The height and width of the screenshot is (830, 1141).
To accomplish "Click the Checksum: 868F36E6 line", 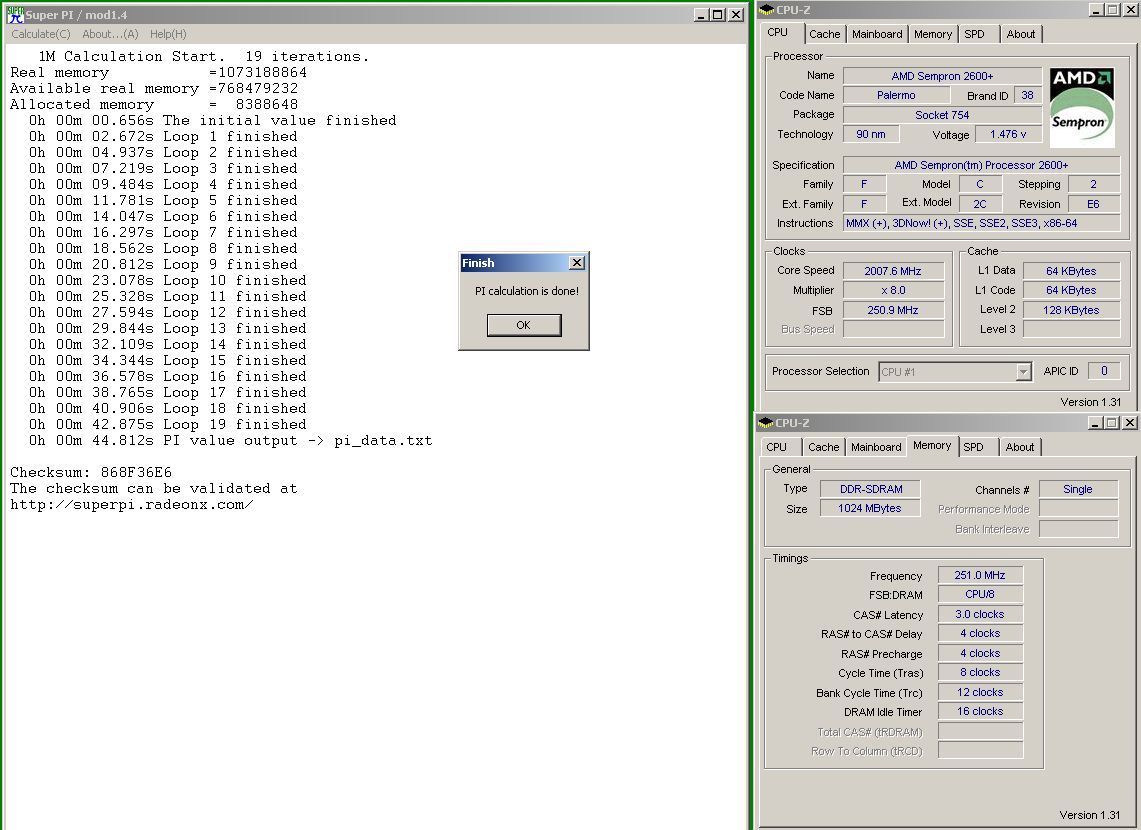I will tap(91, 473).
